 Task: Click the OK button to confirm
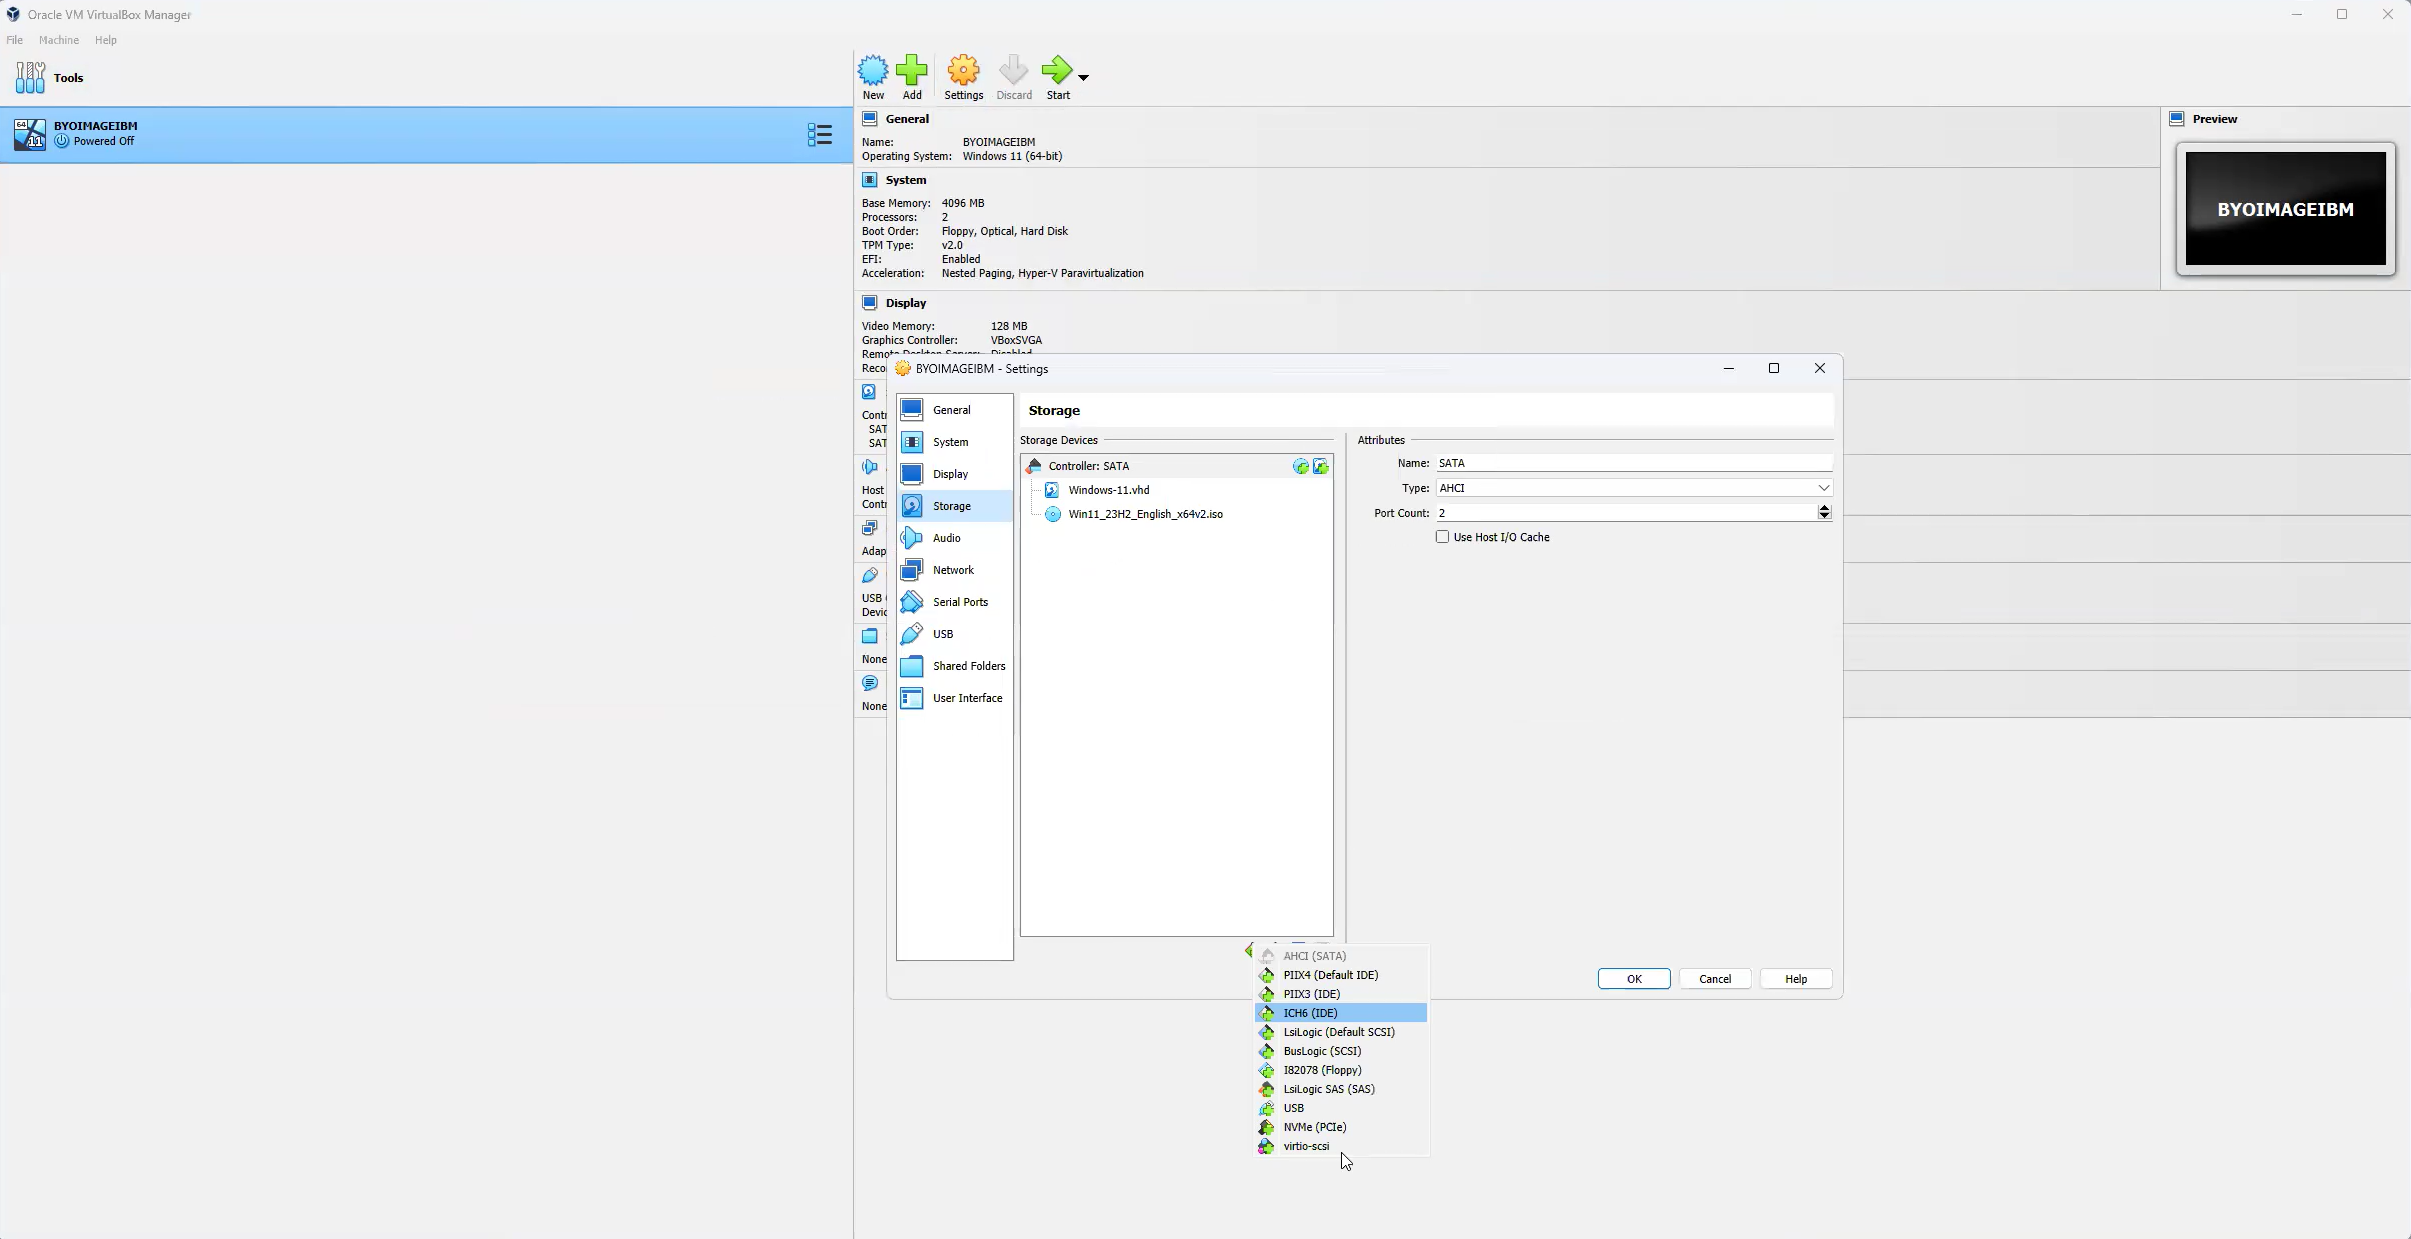coord(1634,977)
